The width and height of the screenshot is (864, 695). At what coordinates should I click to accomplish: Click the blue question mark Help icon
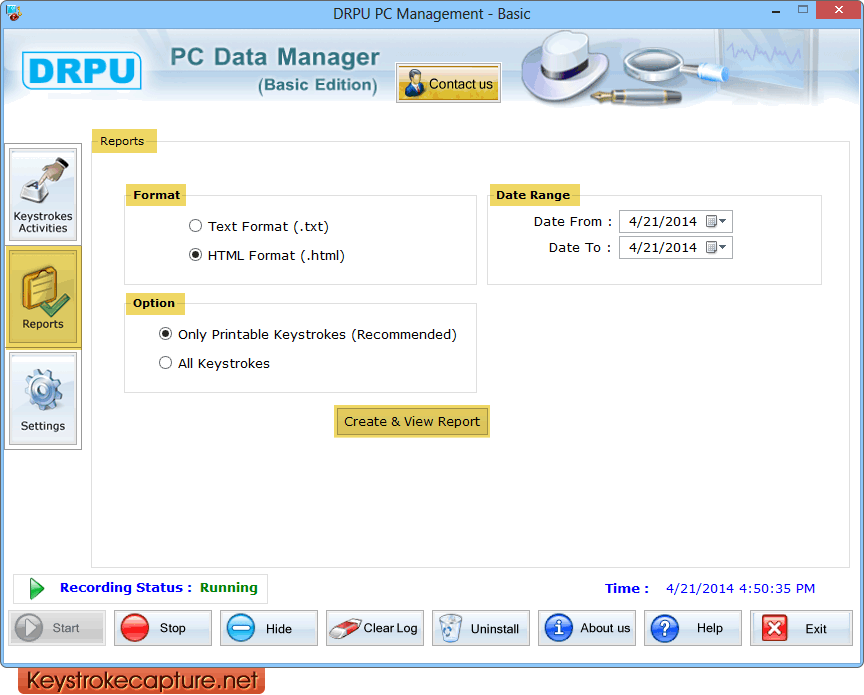[665, 628]
